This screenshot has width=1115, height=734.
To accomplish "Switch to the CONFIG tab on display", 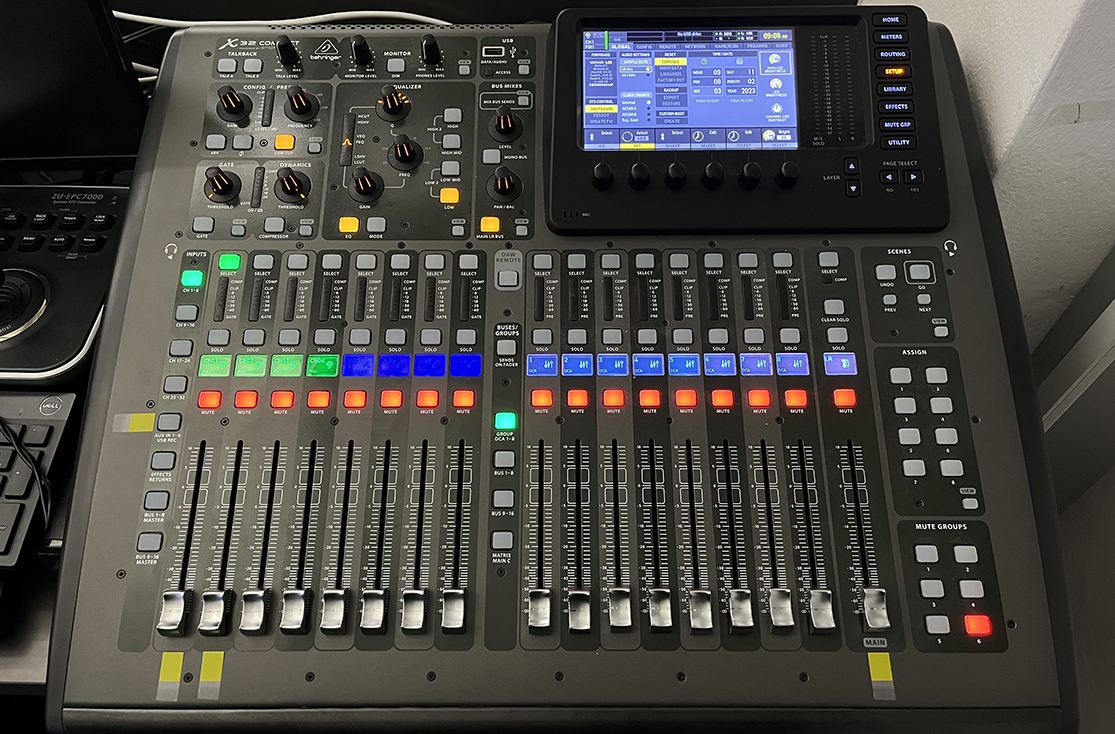I will tap(644, 46).
